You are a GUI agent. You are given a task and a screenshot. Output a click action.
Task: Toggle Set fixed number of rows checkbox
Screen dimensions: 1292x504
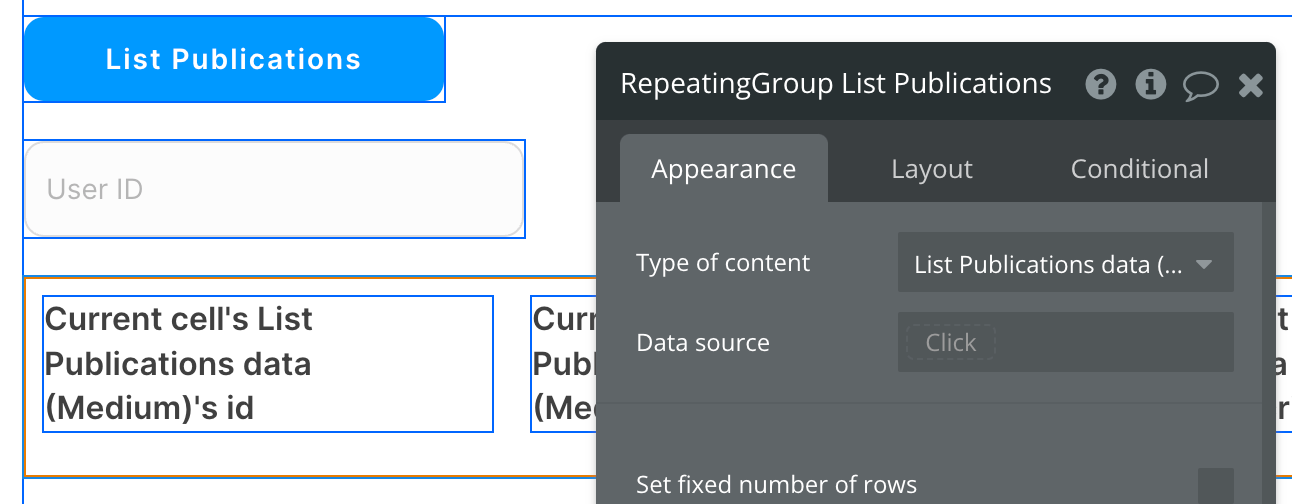point(1215,486)
